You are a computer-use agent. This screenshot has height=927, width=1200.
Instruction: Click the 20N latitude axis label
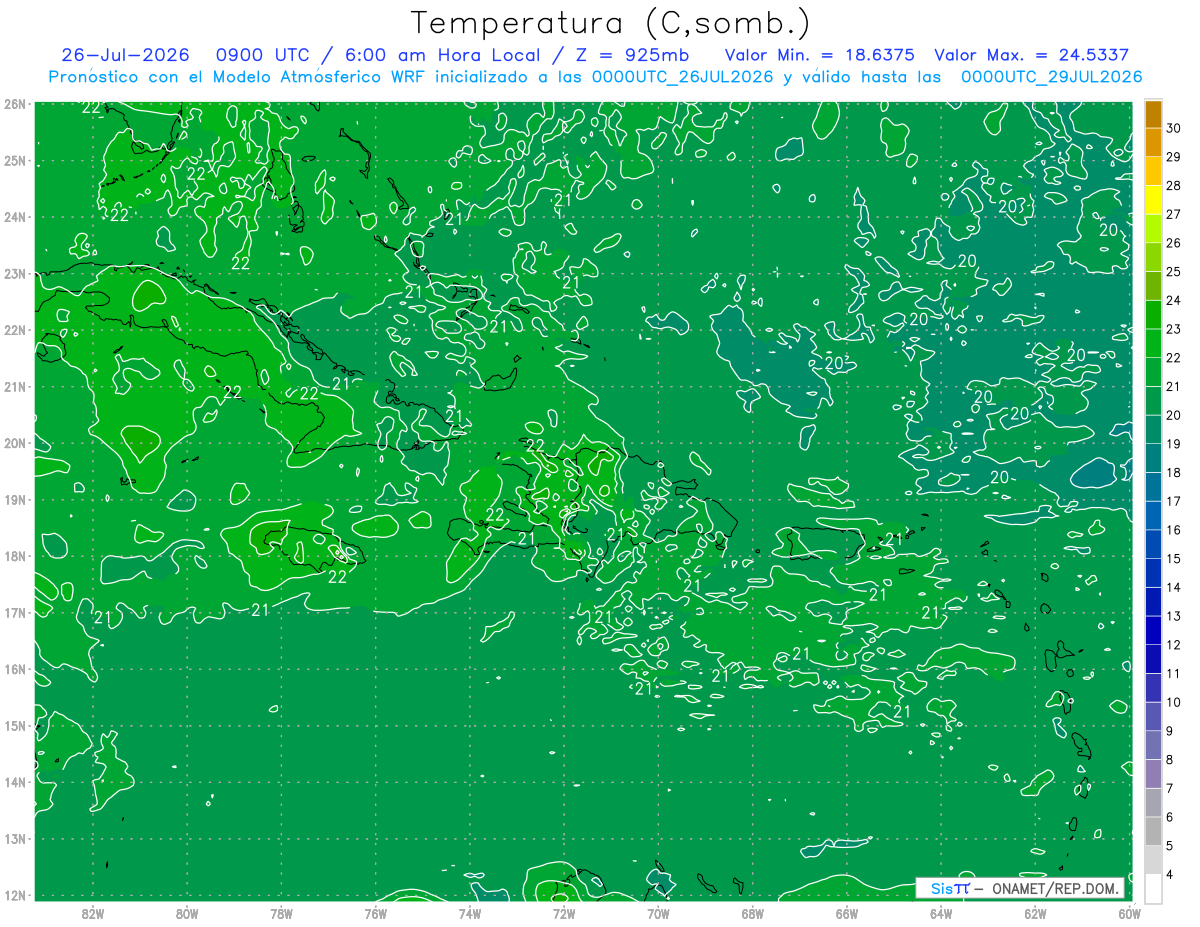14,443
